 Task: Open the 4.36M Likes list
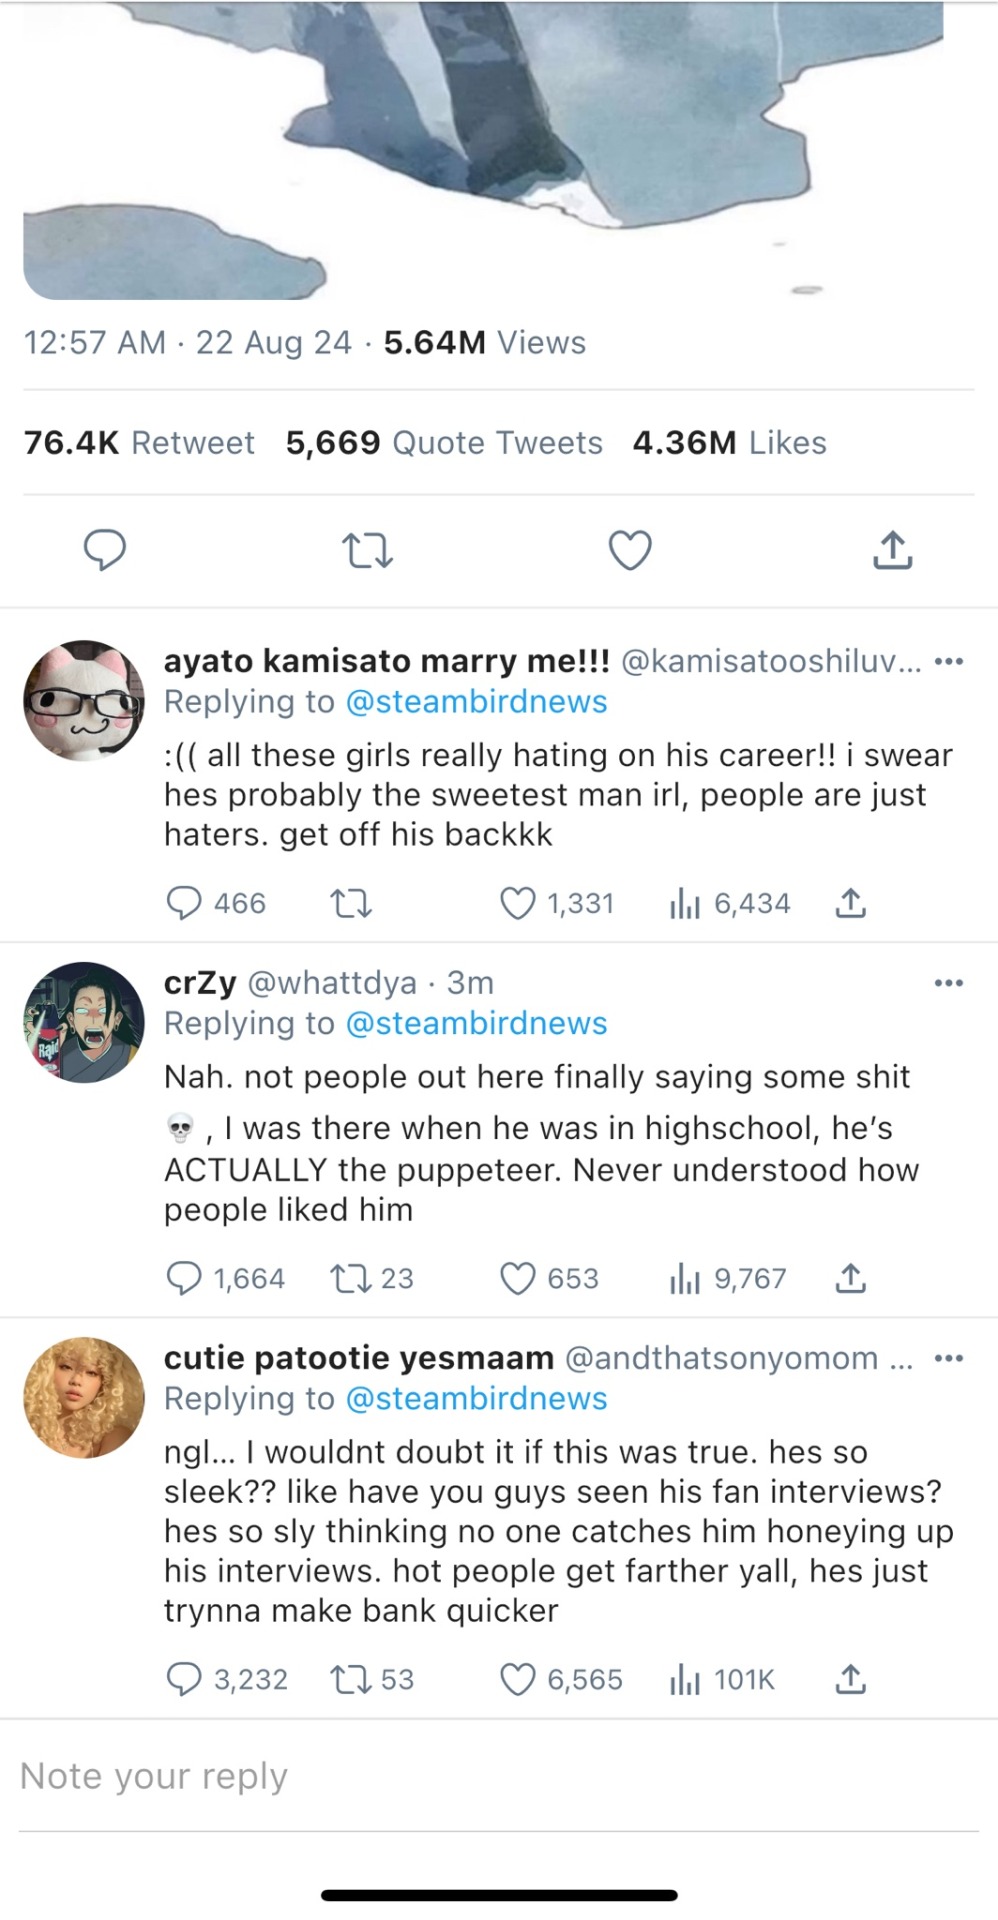pos(729,443)
